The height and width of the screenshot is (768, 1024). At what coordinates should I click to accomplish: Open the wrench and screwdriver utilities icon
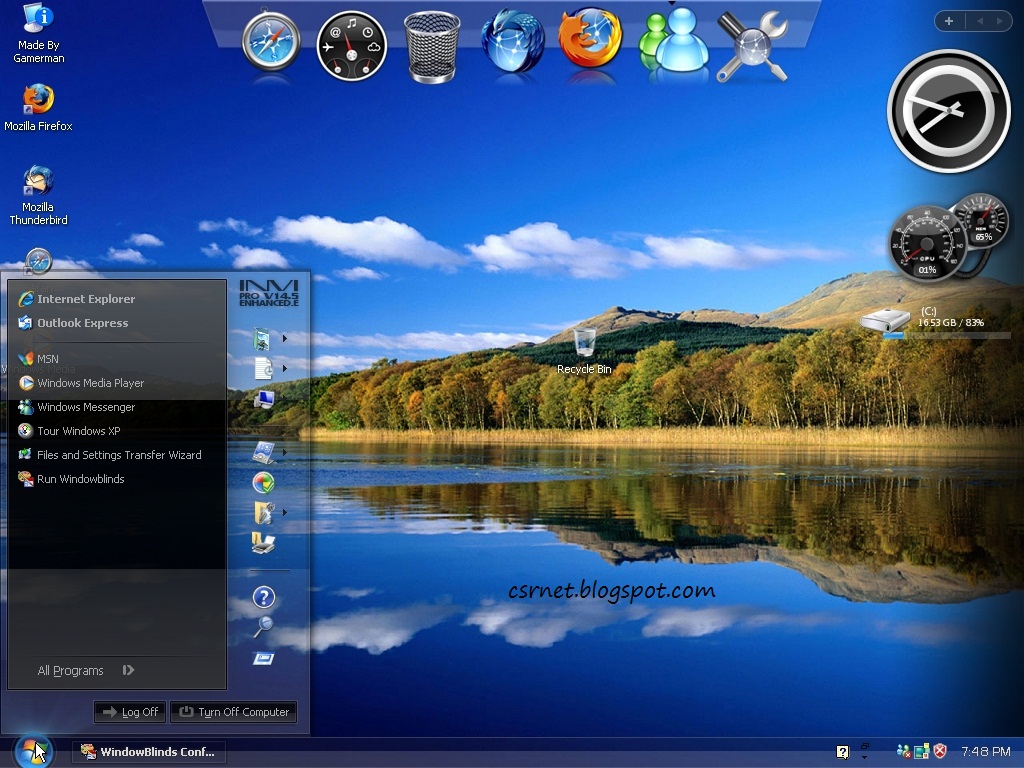pos(752,46)
